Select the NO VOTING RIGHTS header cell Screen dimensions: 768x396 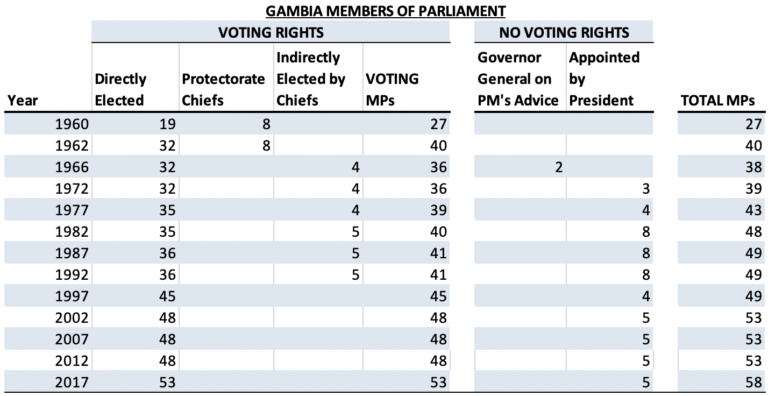(563, 32)
